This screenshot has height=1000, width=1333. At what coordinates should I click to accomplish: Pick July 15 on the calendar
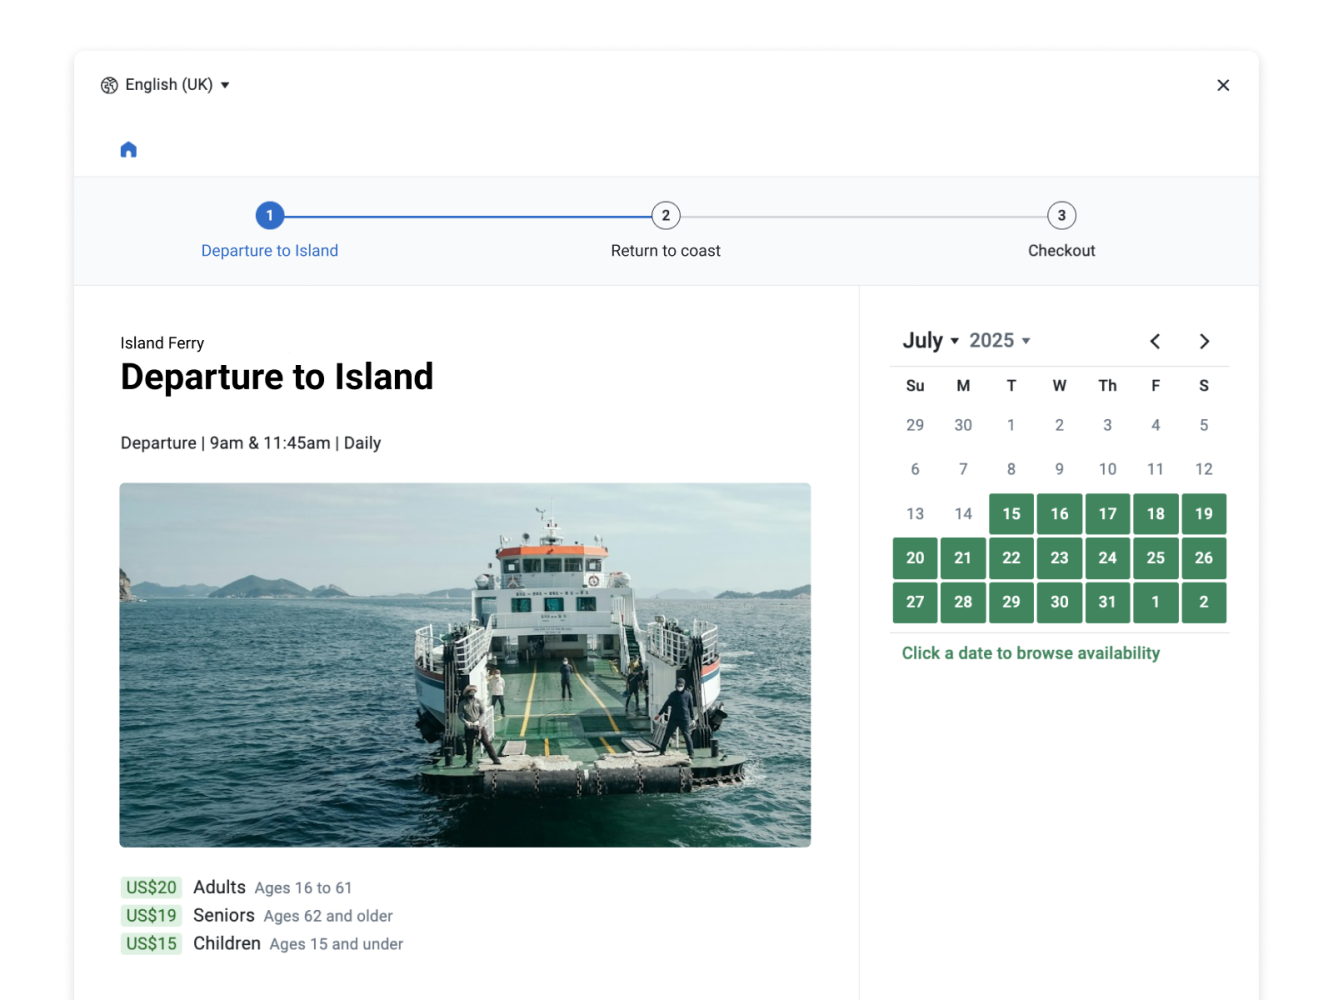1011,514
